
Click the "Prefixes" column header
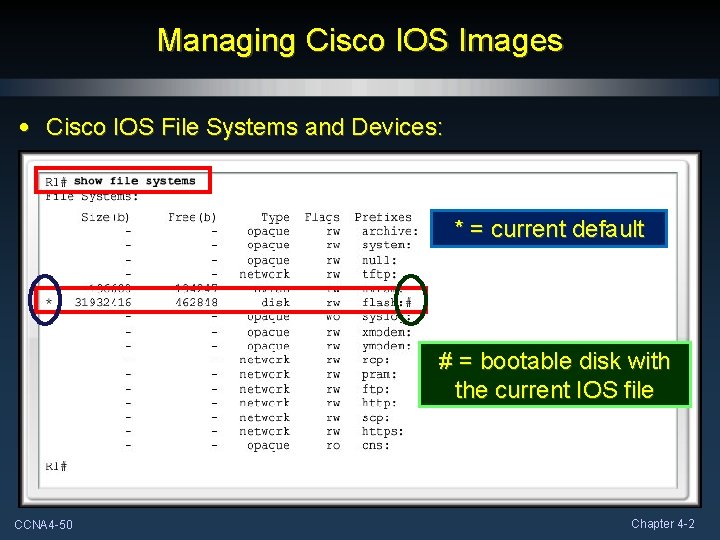(383, 217)
